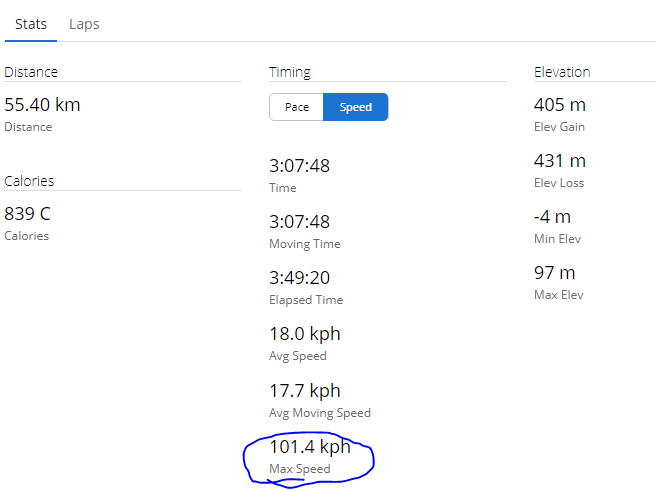Click the Moving Time label
The image size is (656, 491).
point(305,244)
